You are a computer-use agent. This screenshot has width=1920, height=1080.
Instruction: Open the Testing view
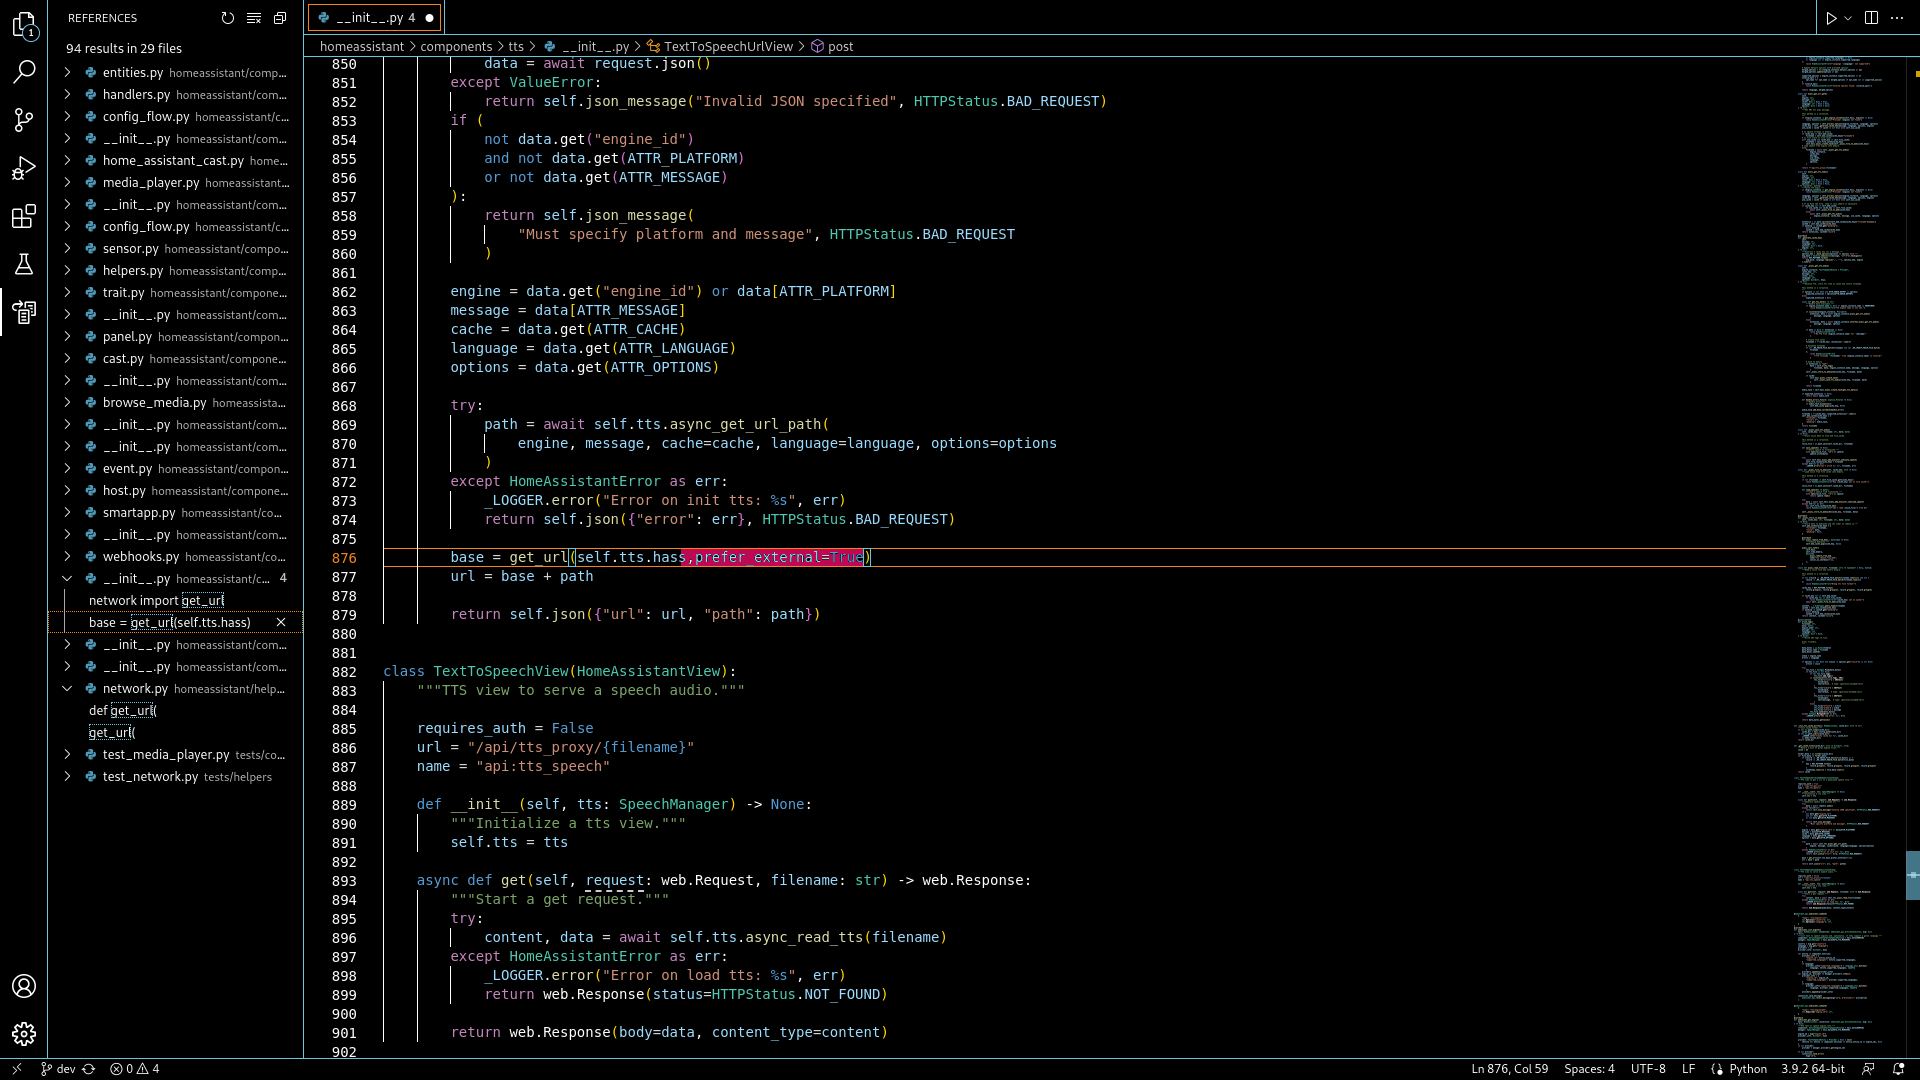[x=24, y=264]
